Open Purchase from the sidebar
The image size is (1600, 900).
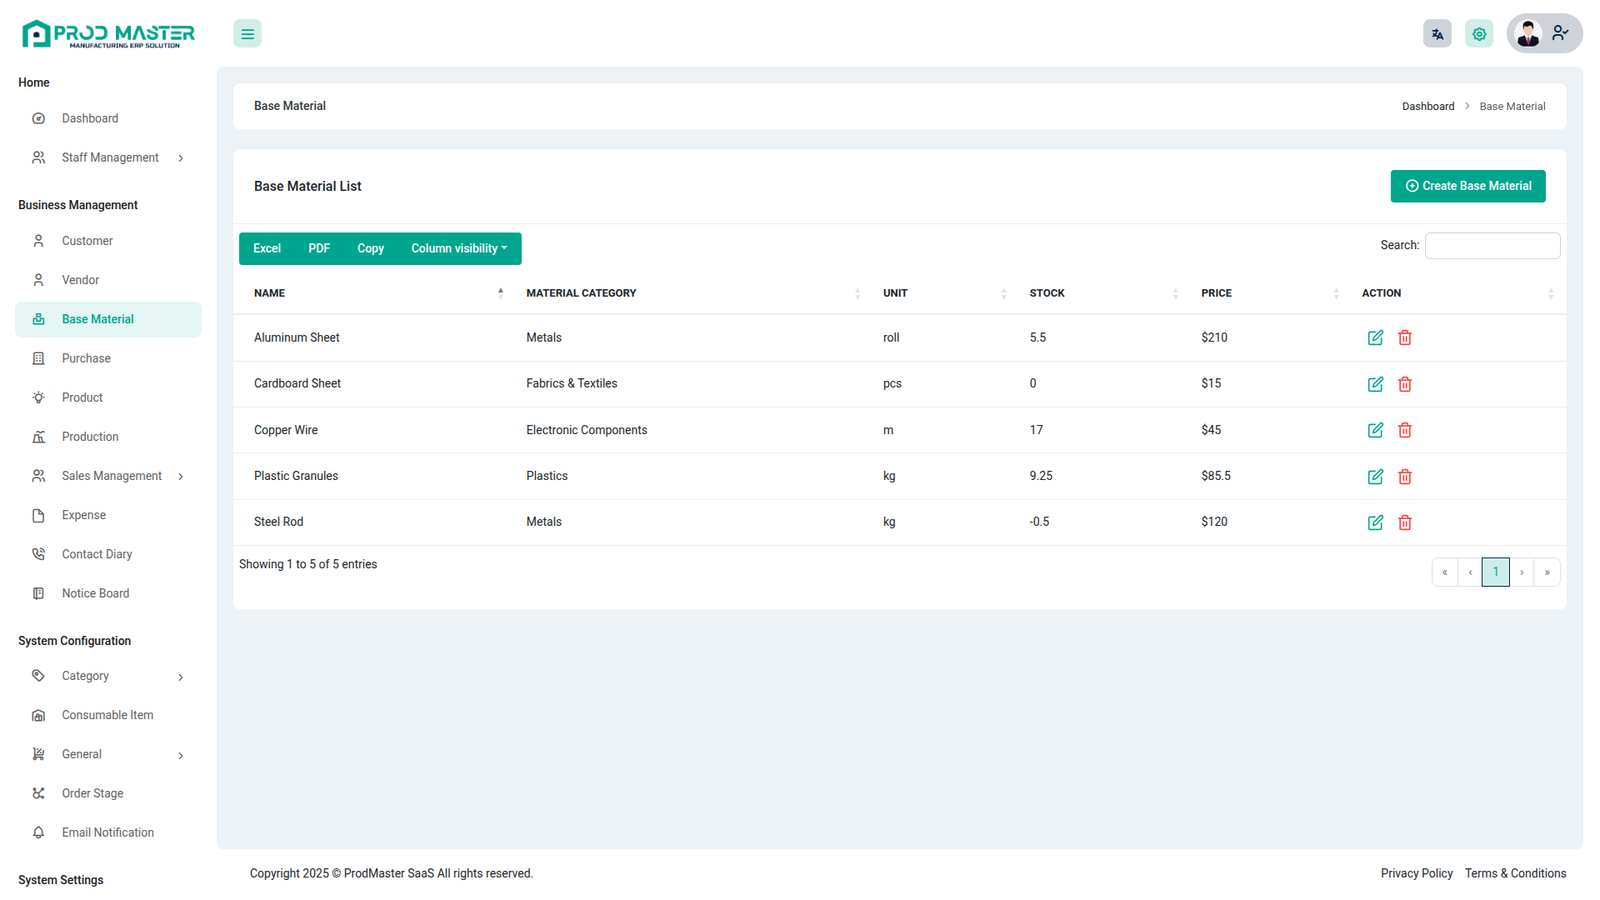86,358
